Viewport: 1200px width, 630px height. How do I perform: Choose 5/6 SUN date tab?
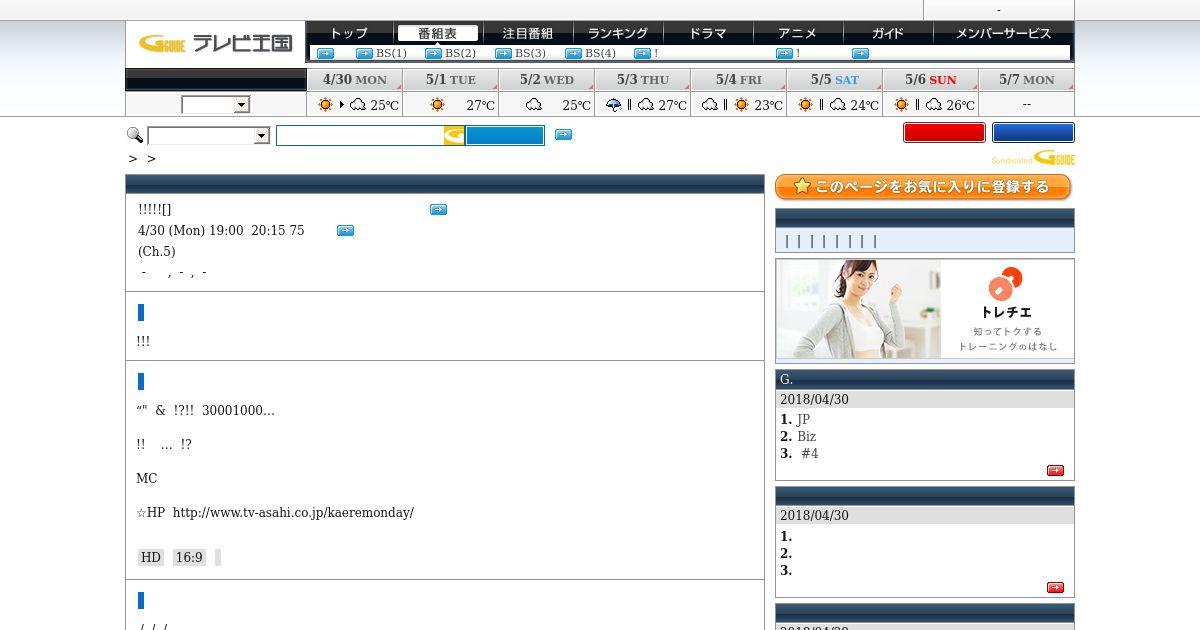930,80
